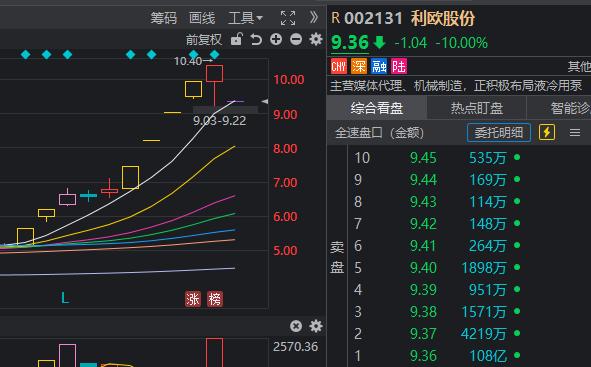The image size is (591, 367).
Task: Click the 全速盘口 (金额) label
Action: 379,133
